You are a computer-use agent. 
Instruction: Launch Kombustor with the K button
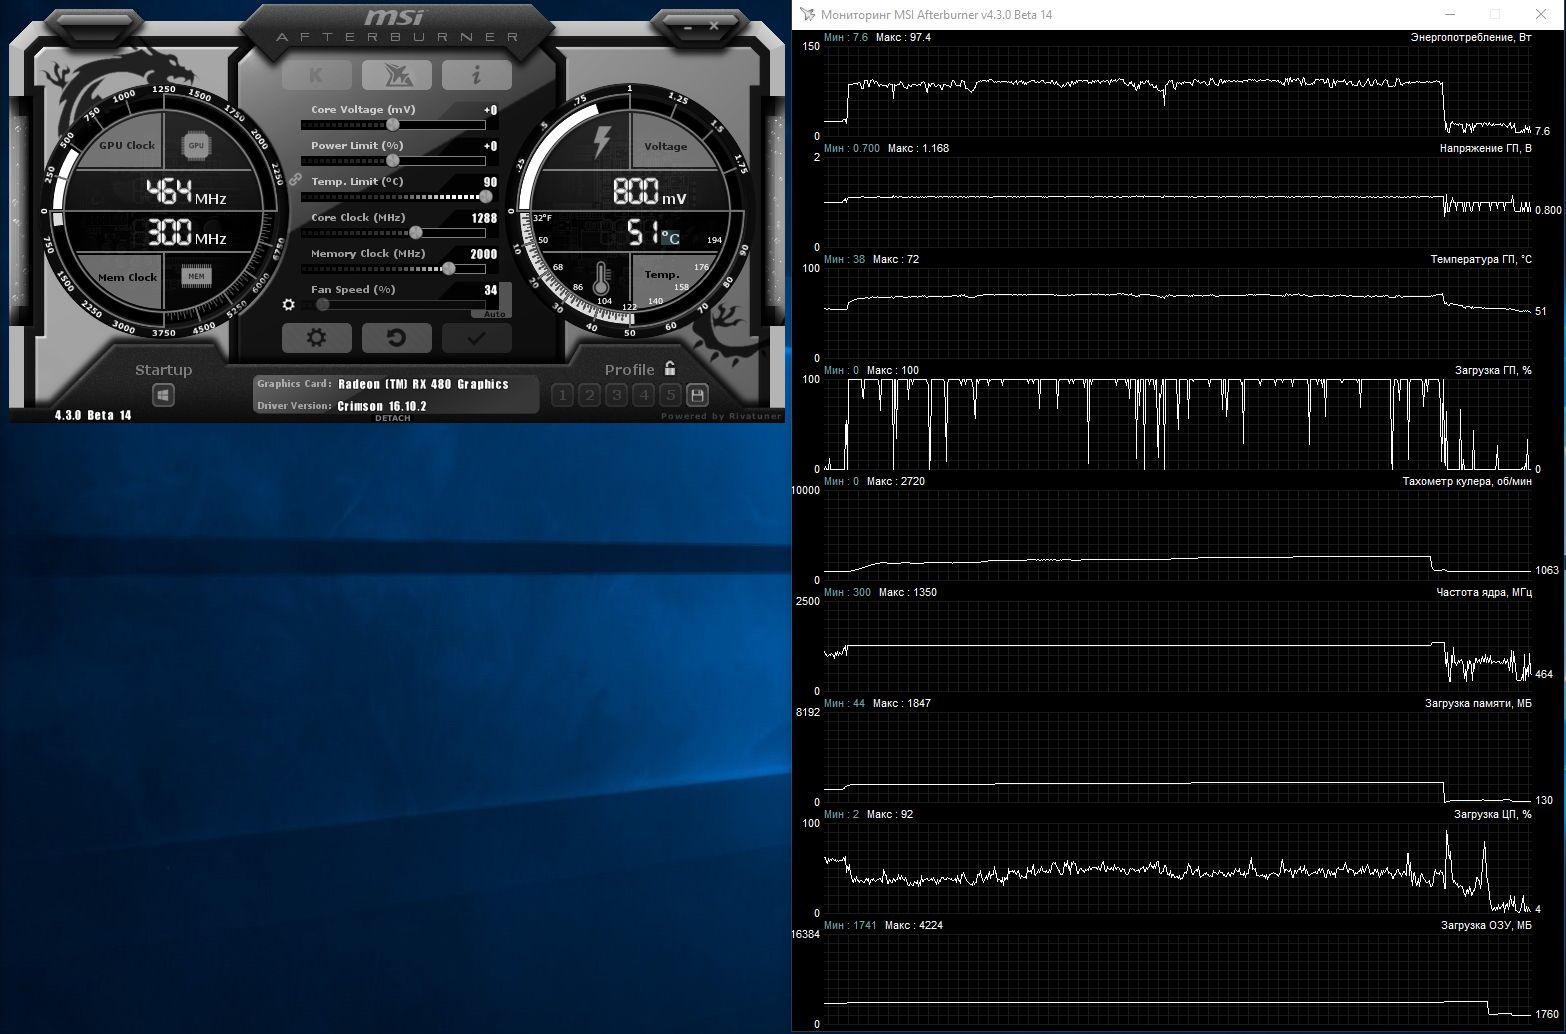[316, 75]
